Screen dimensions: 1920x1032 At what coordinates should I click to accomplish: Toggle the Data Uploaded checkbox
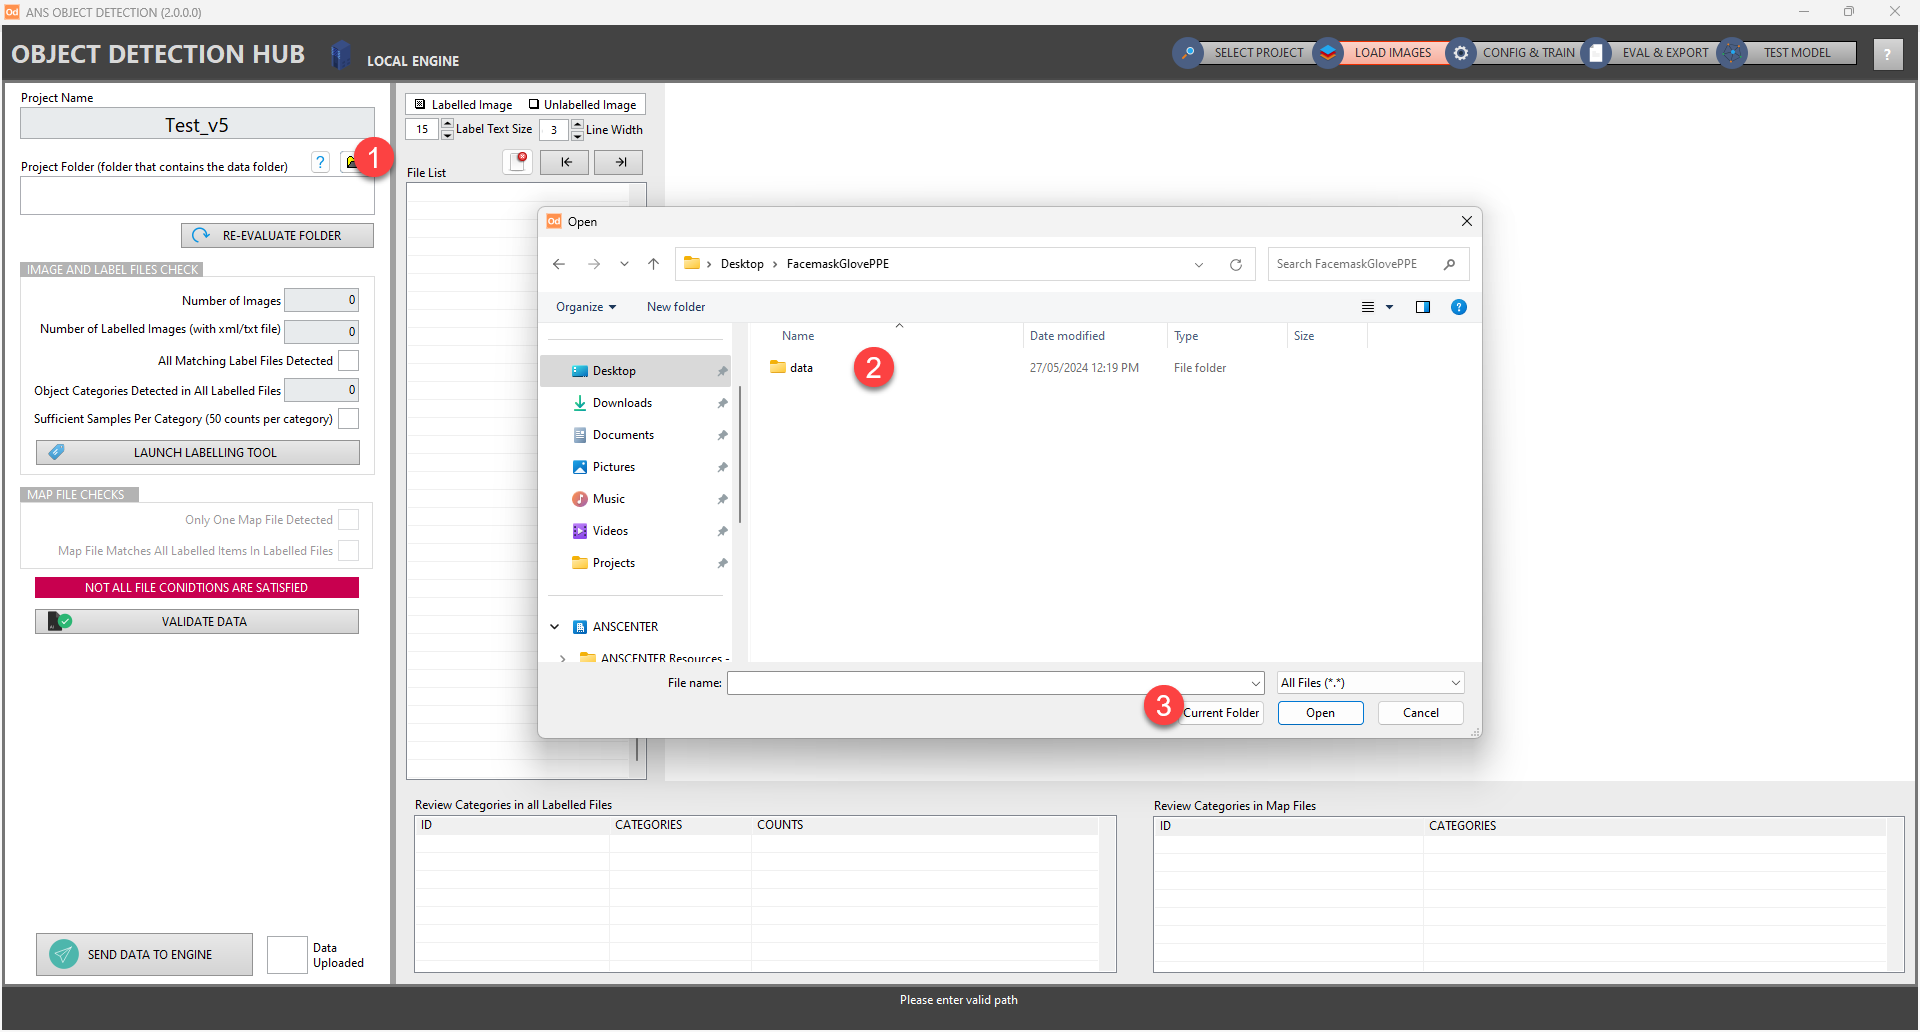[x=287, y=955]
